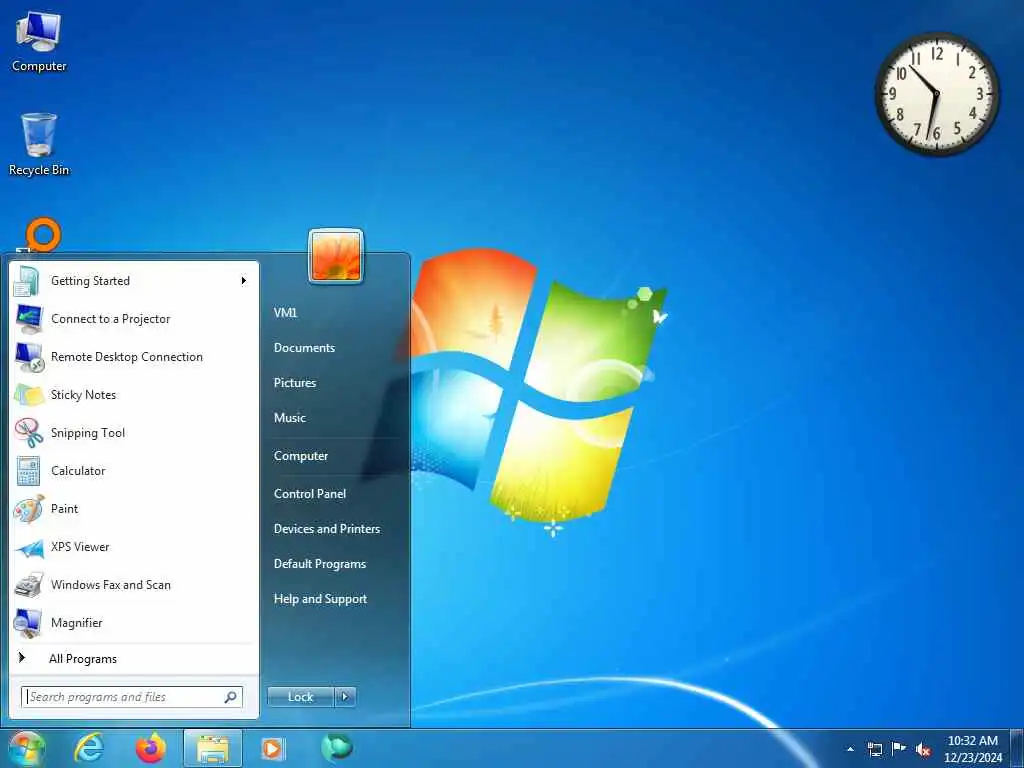Click the "Connect to a Projector" label
Viewport: 1024px width, 768px height.
coord(110,319)
